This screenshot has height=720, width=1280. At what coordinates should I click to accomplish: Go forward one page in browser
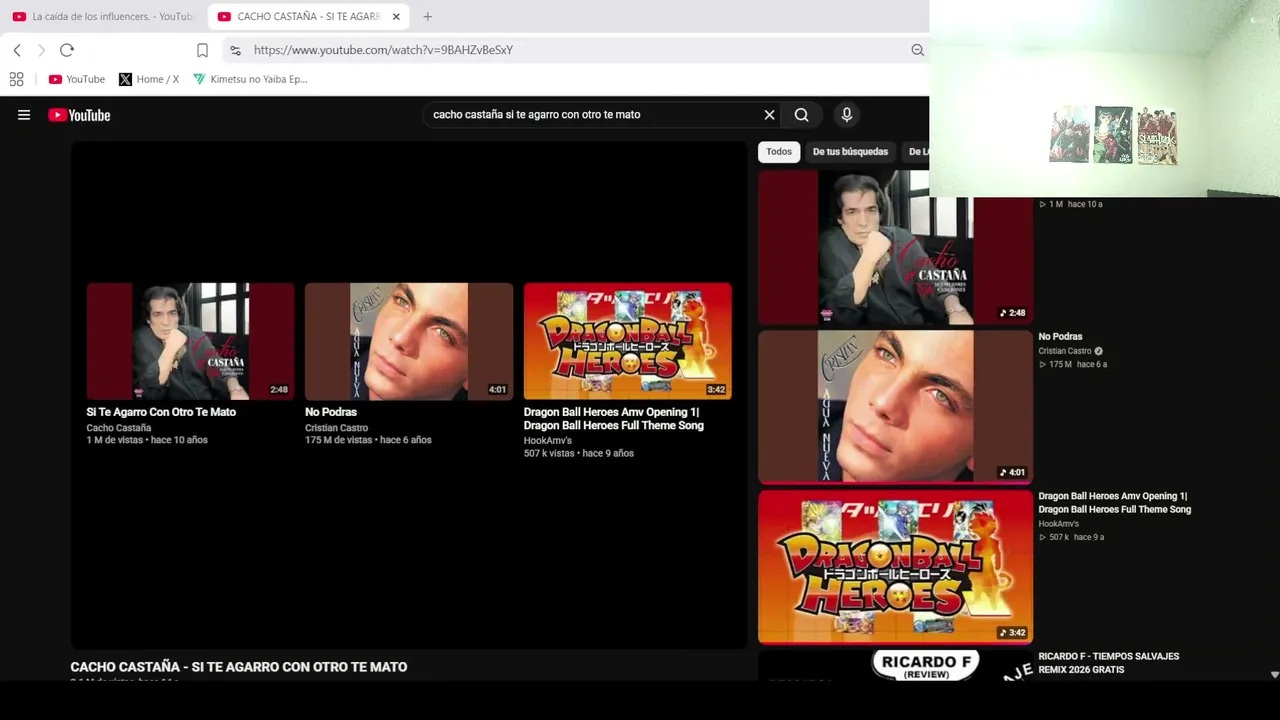pyautogui.click(x=41, y=50)
